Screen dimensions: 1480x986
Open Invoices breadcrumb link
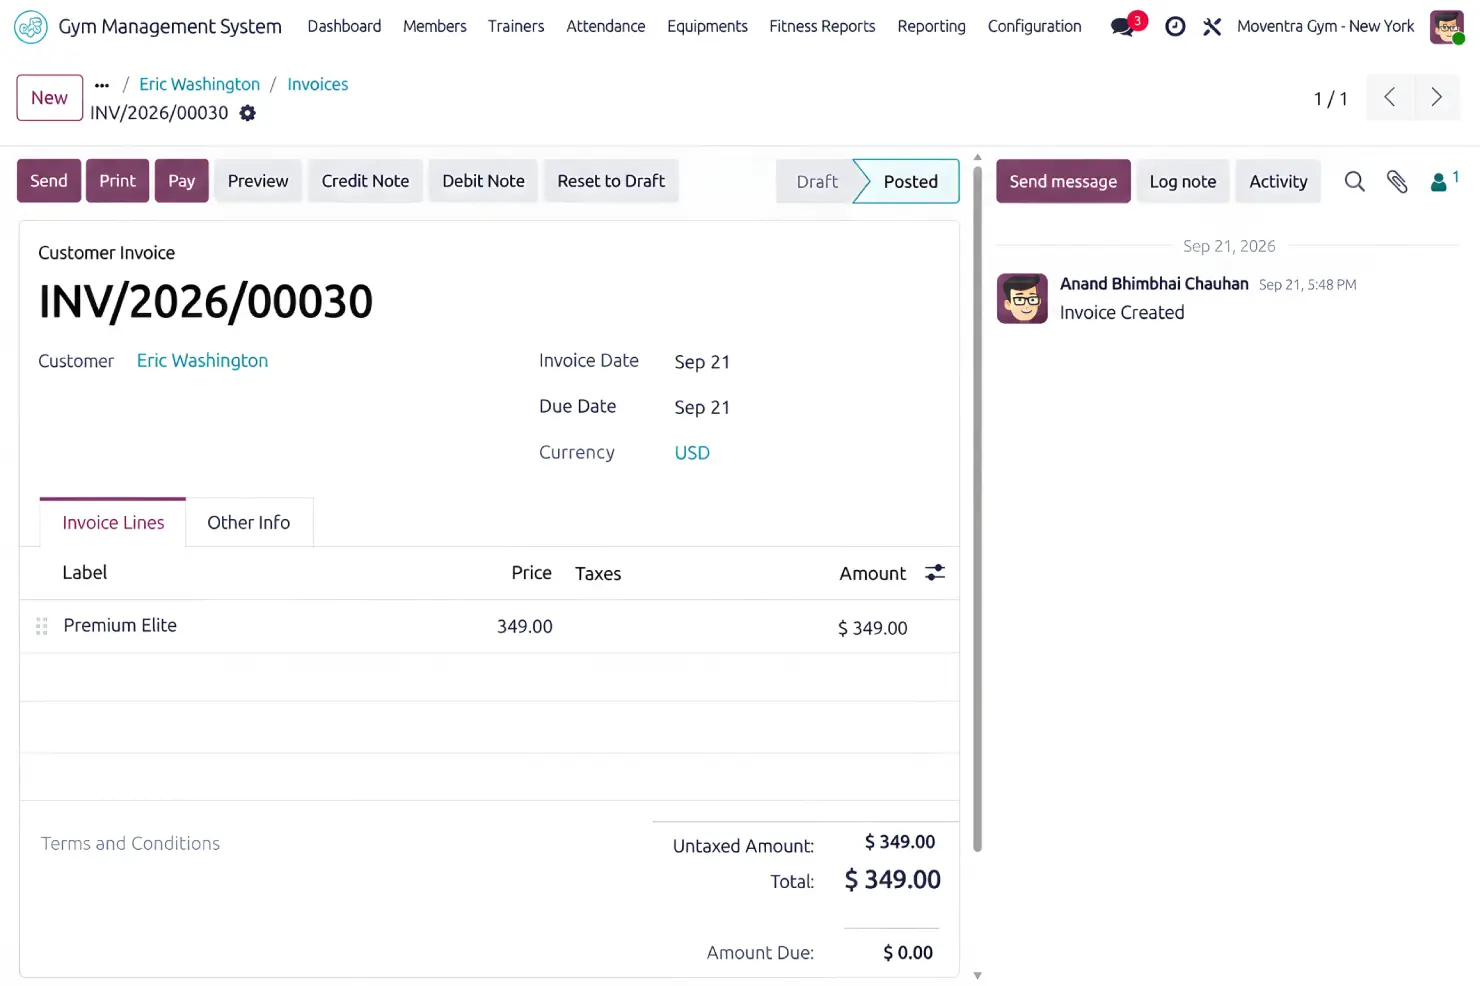pos(318,85)
